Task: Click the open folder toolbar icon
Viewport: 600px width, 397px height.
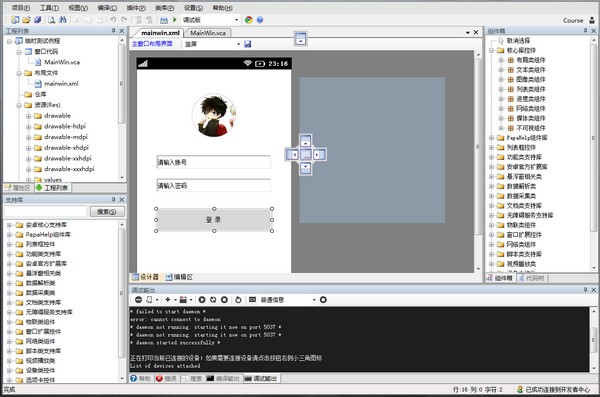Action: tap(26, 20)
